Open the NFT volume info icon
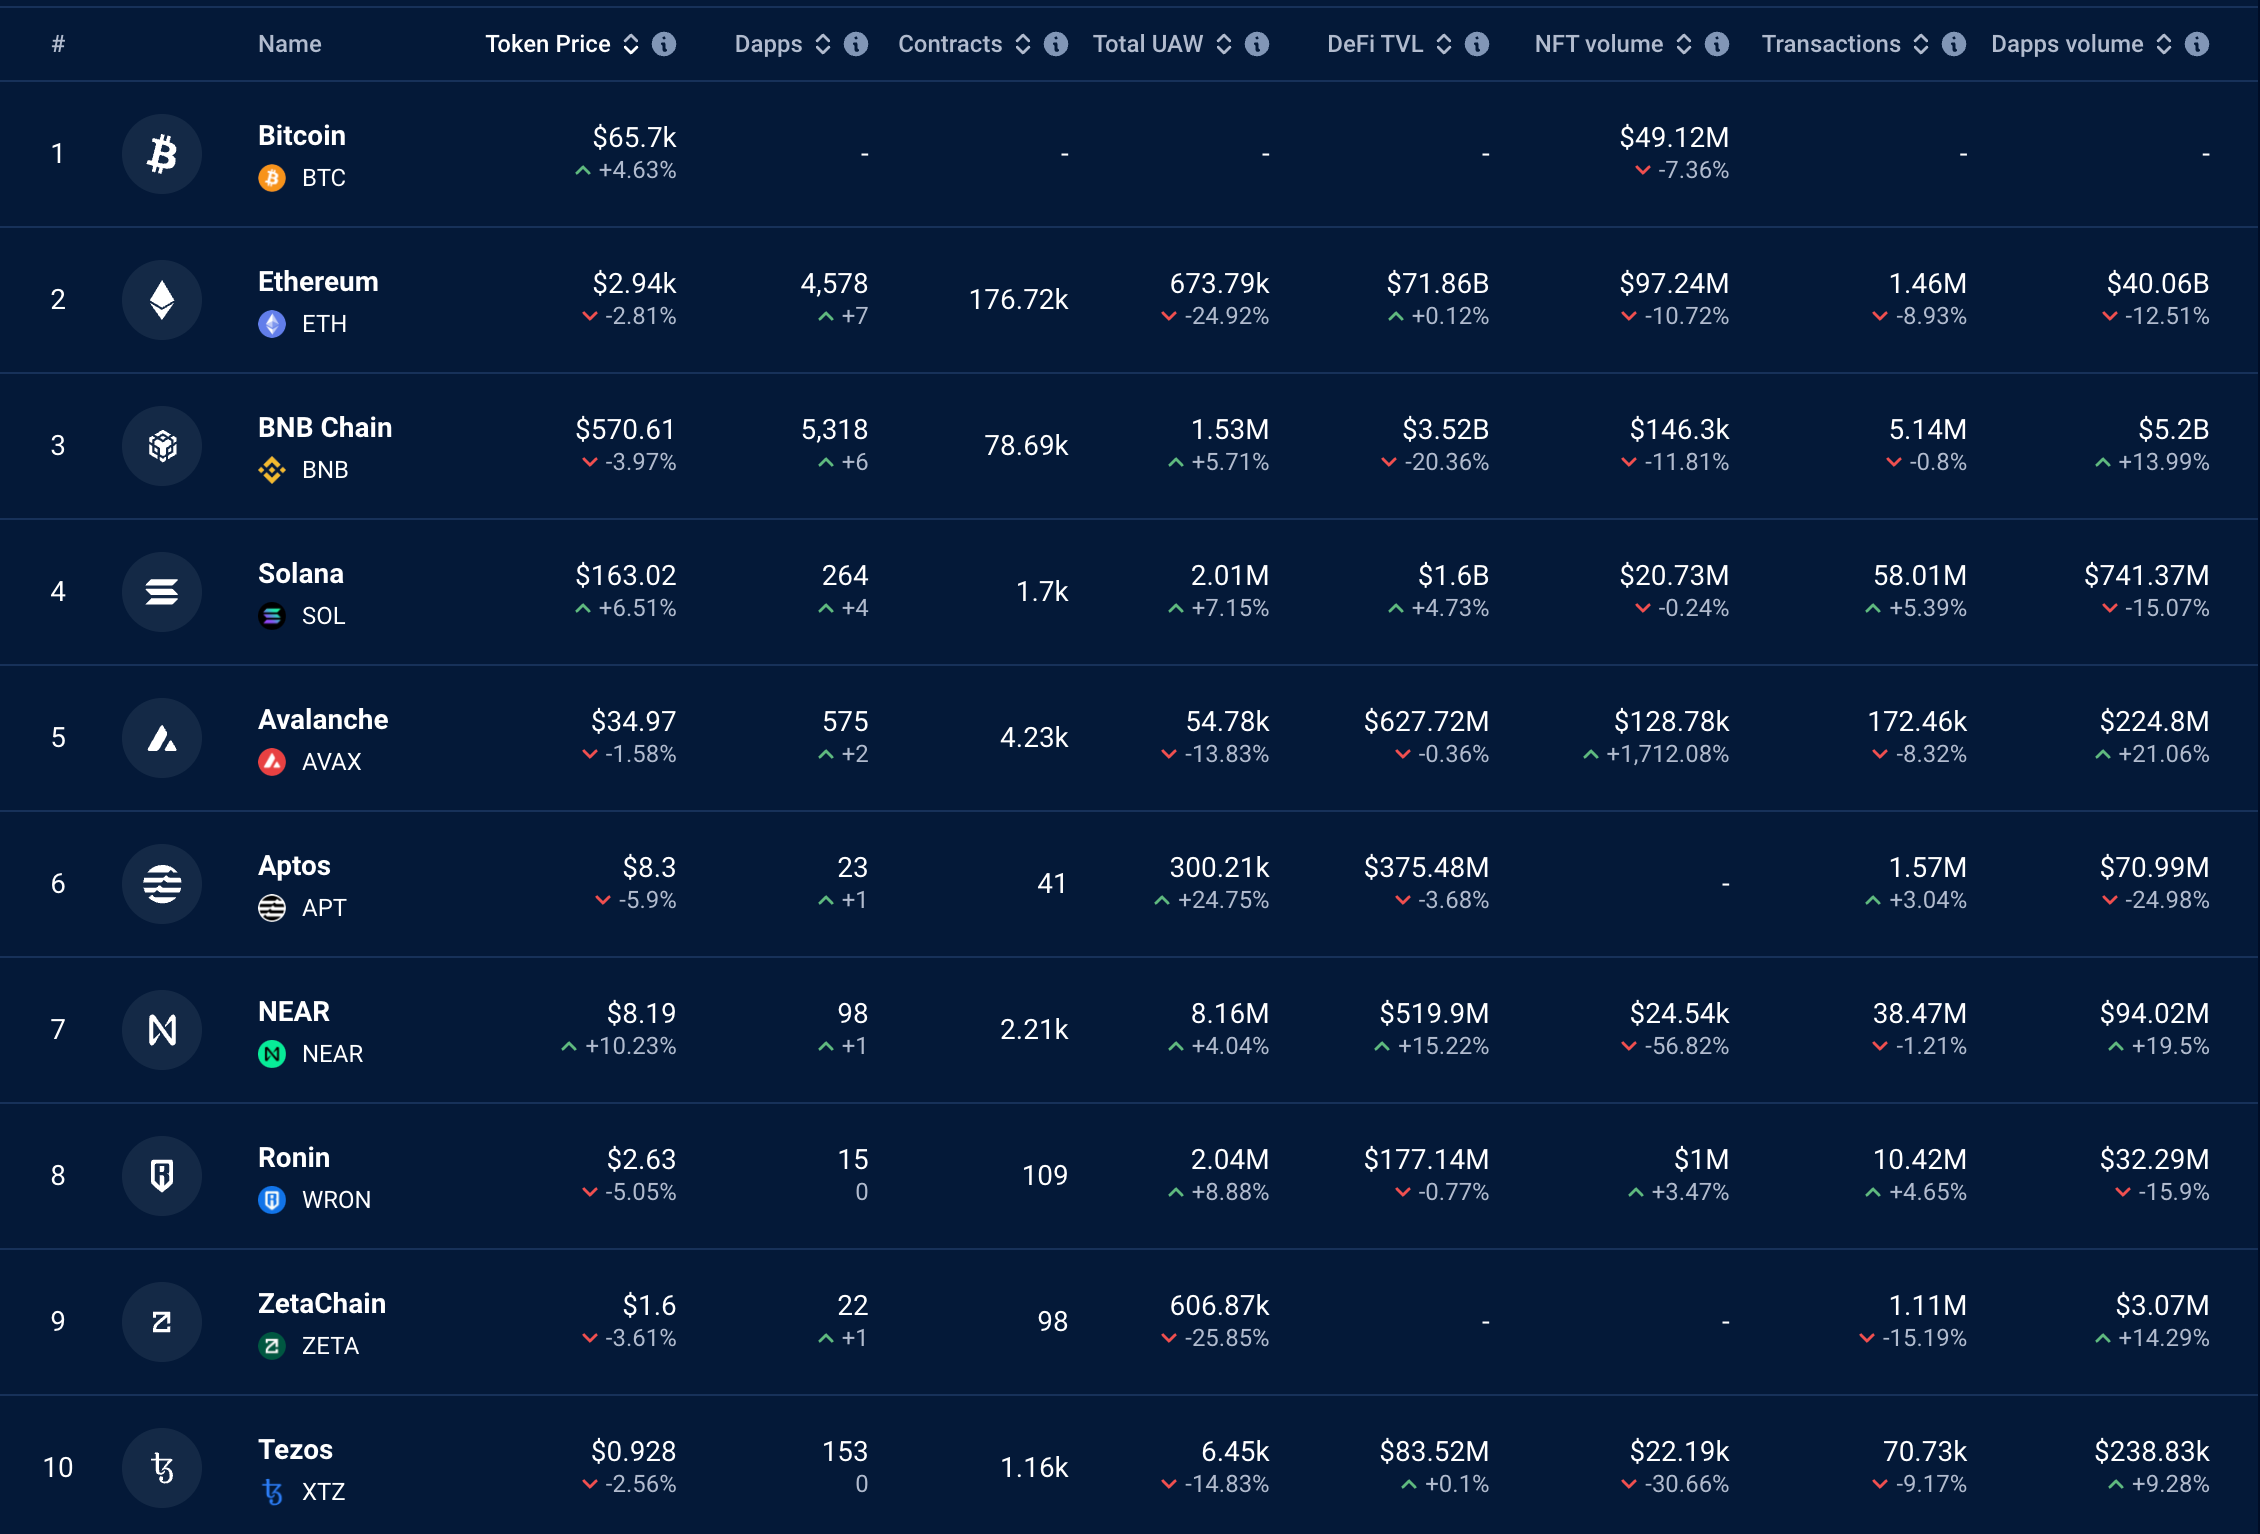Screen dimensions: 2260x1534 point(1717,44)
